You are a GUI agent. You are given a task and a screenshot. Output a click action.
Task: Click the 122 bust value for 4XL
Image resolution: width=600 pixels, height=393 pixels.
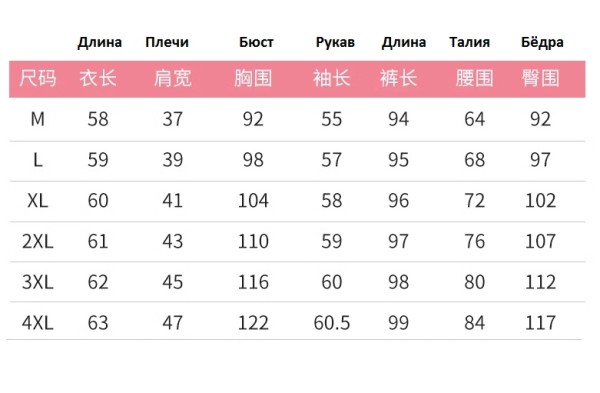click(x=253, y=323)
